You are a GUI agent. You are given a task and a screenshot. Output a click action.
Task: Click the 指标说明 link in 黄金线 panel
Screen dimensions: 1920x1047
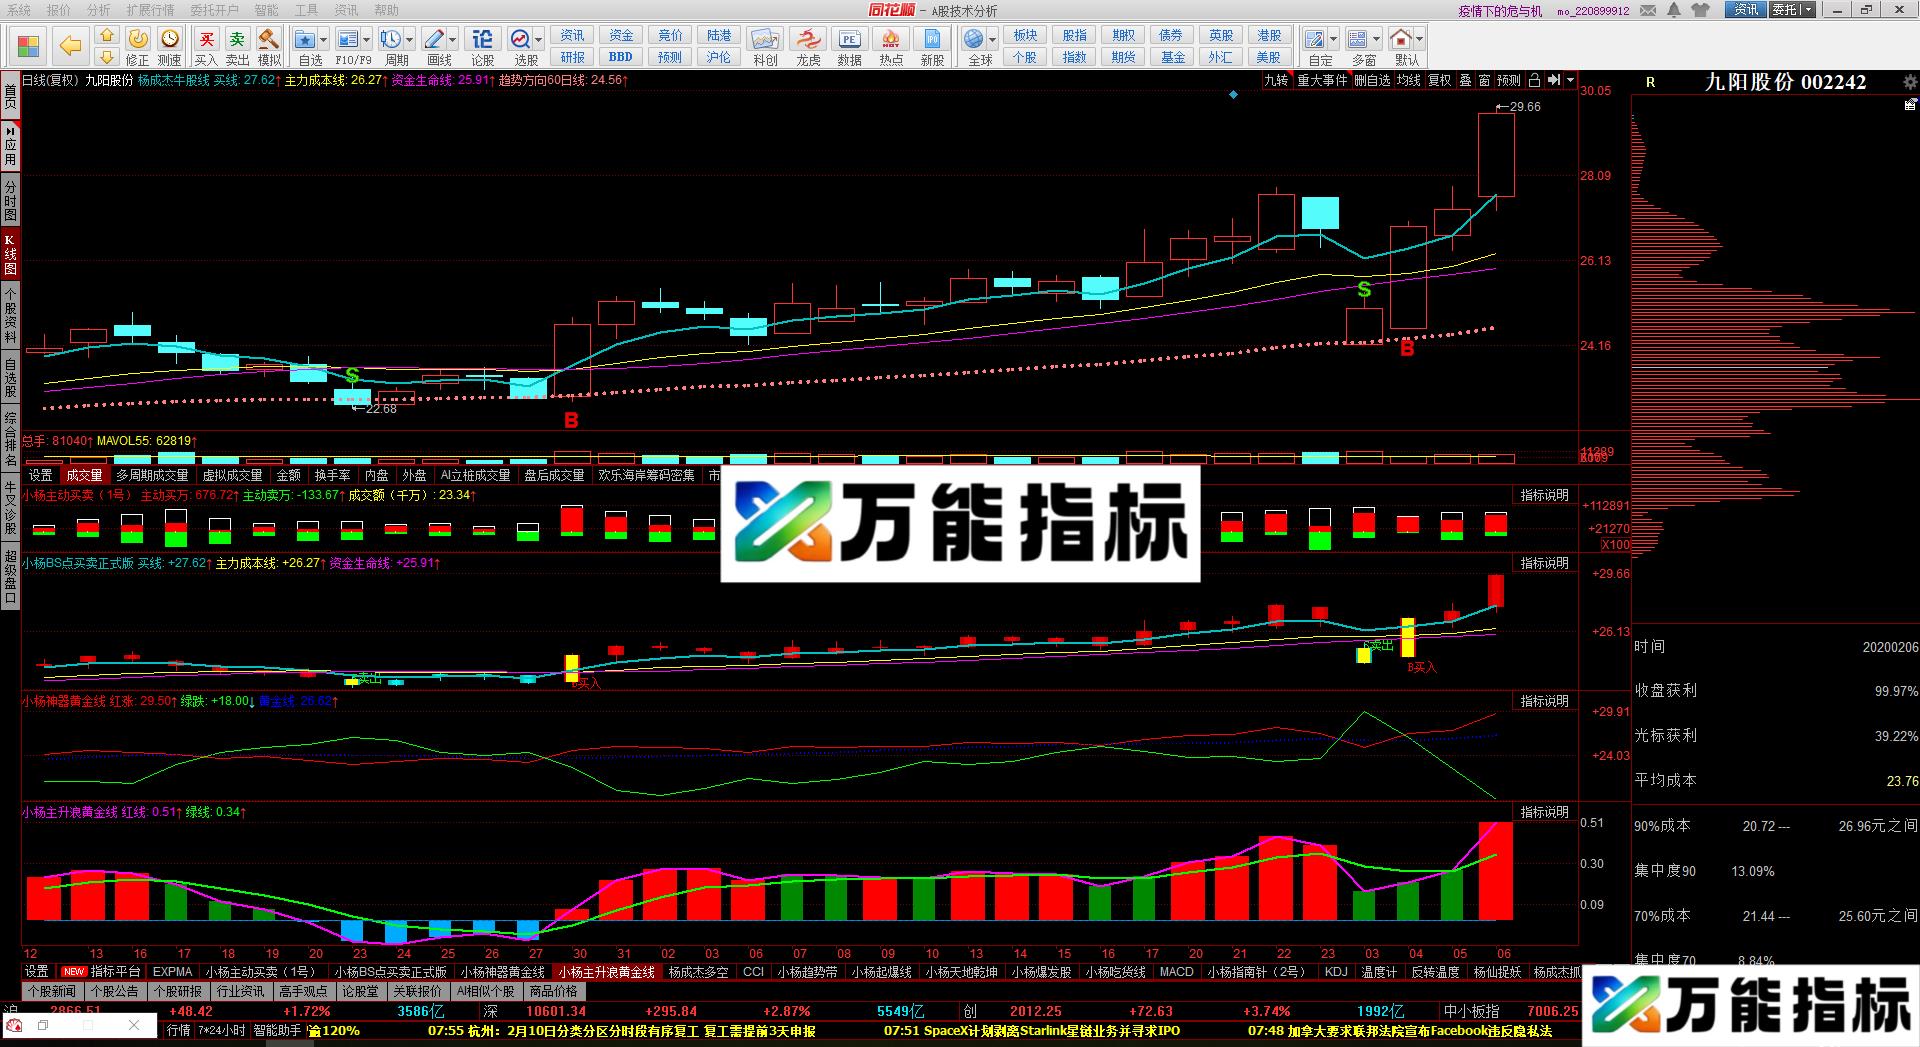pos(1544,701)
